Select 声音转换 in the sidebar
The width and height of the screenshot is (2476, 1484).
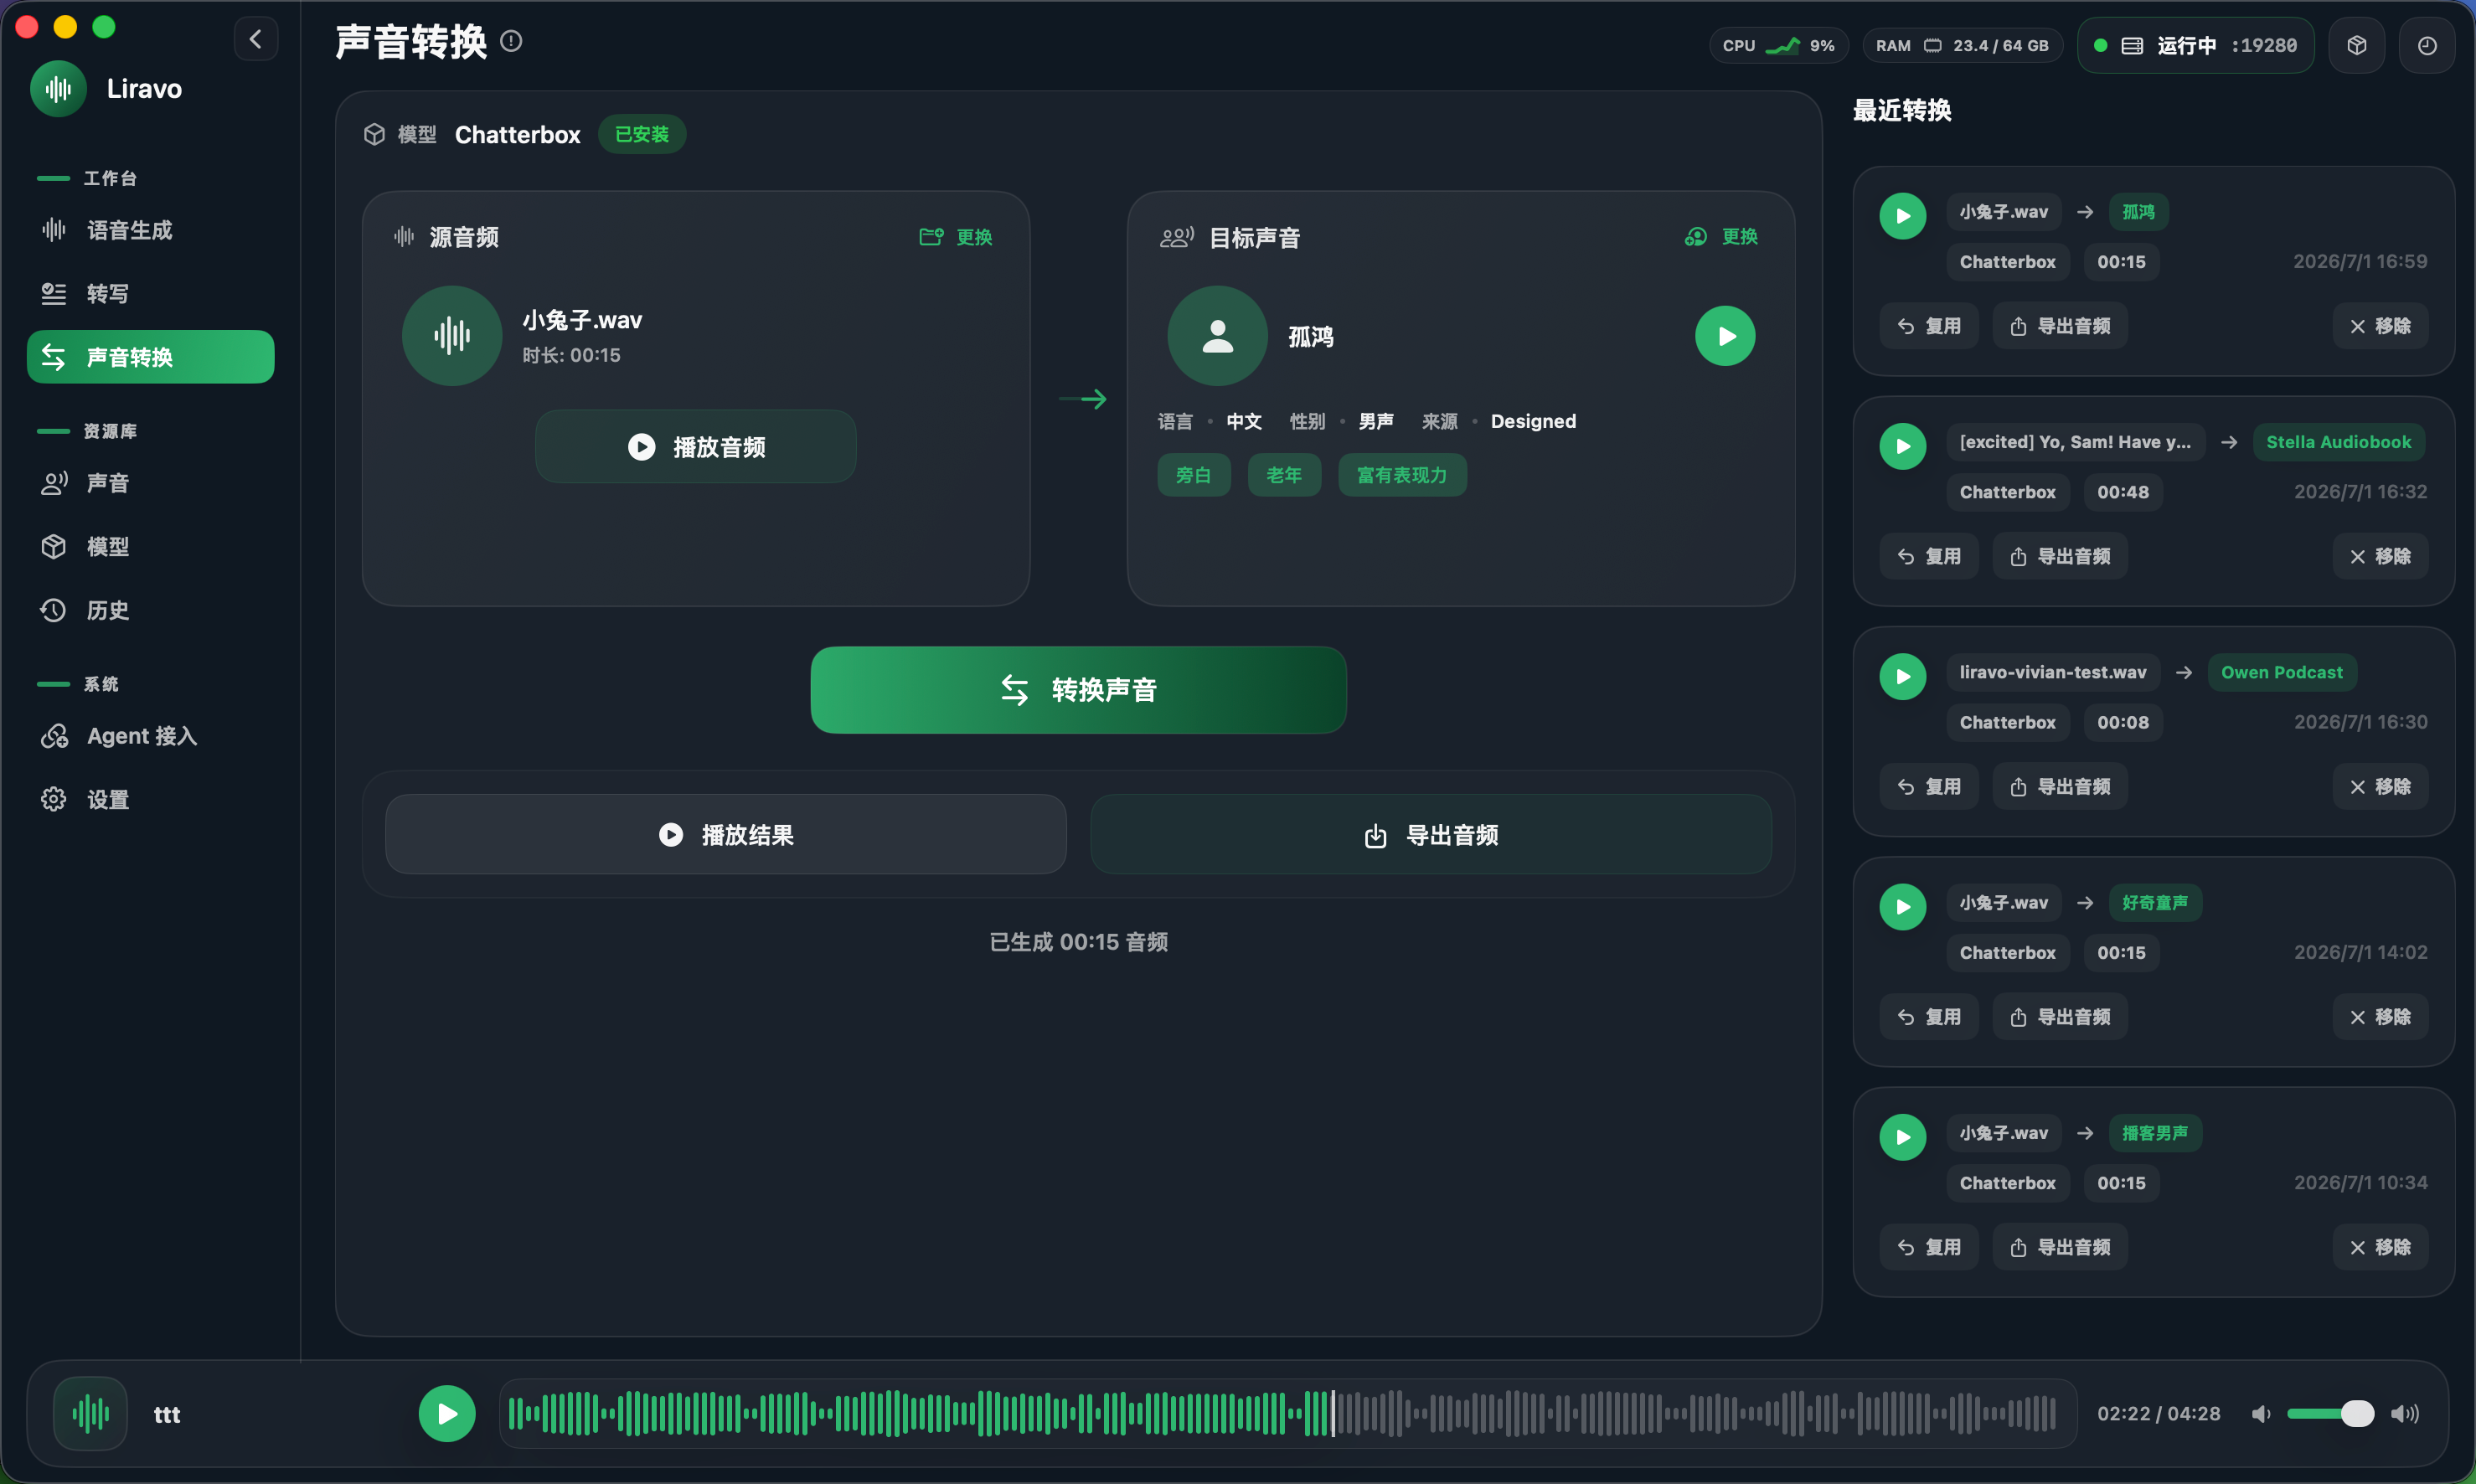point(150,357)
